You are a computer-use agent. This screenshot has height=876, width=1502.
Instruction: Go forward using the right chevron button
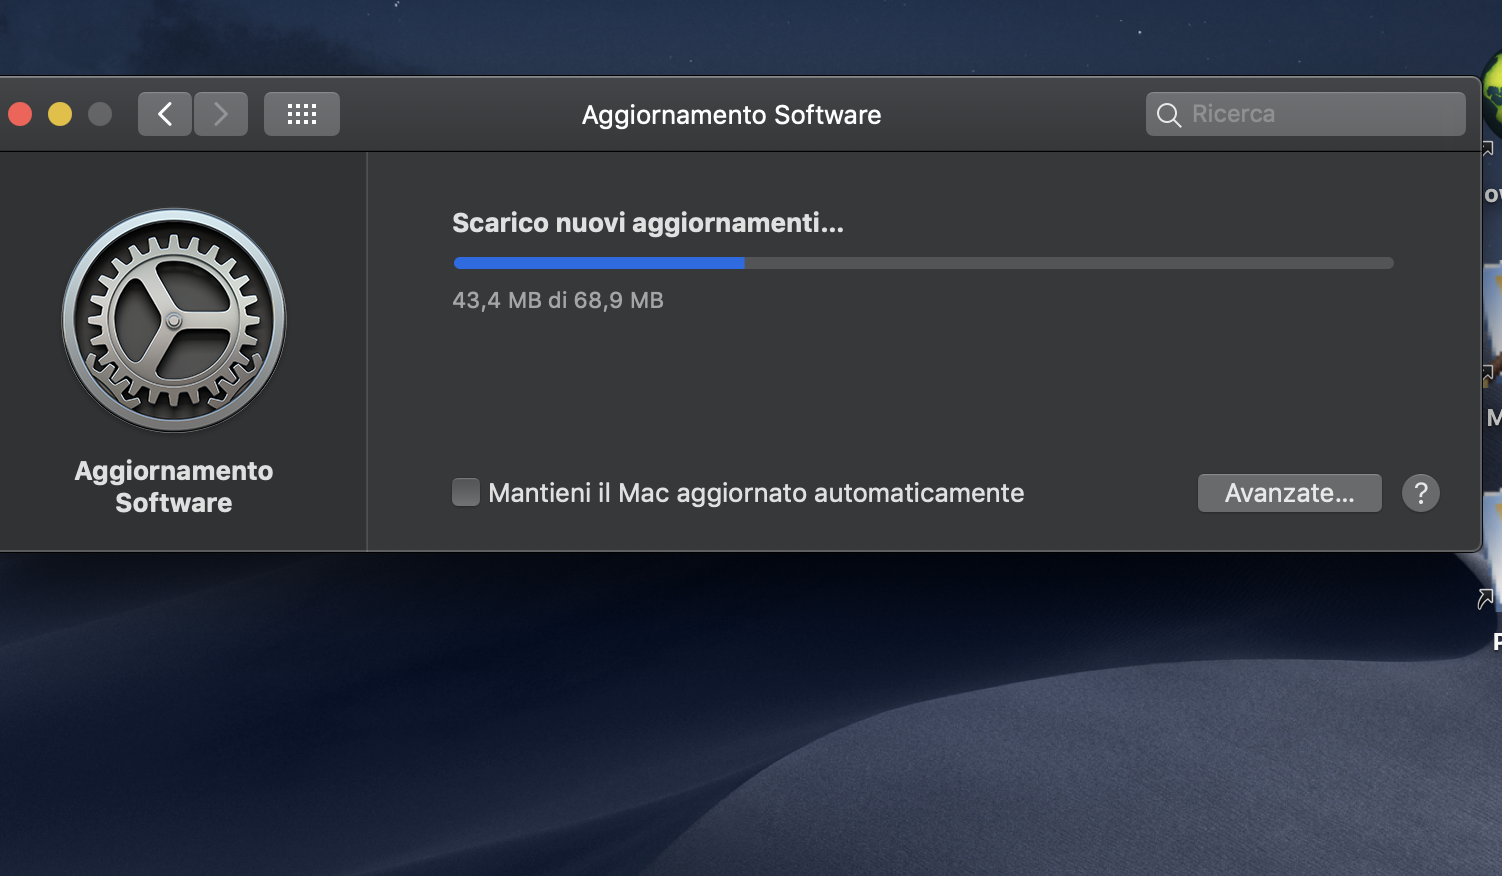(x=221, y=114)
